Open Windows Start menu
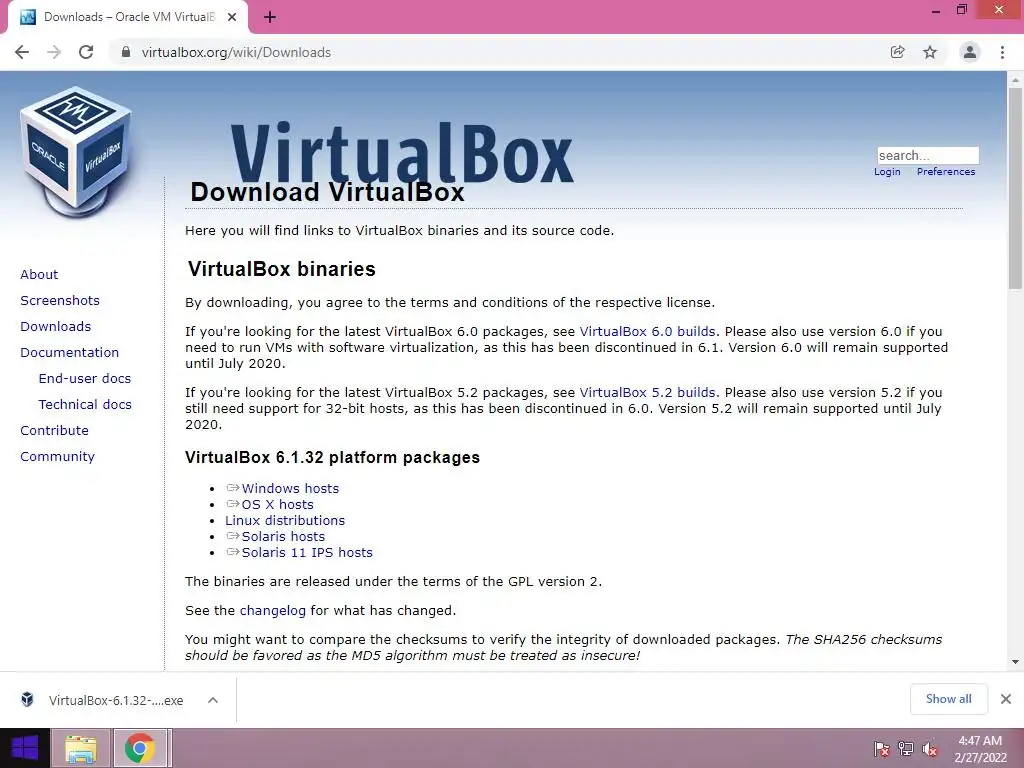1024x768 pixels. 25,748
